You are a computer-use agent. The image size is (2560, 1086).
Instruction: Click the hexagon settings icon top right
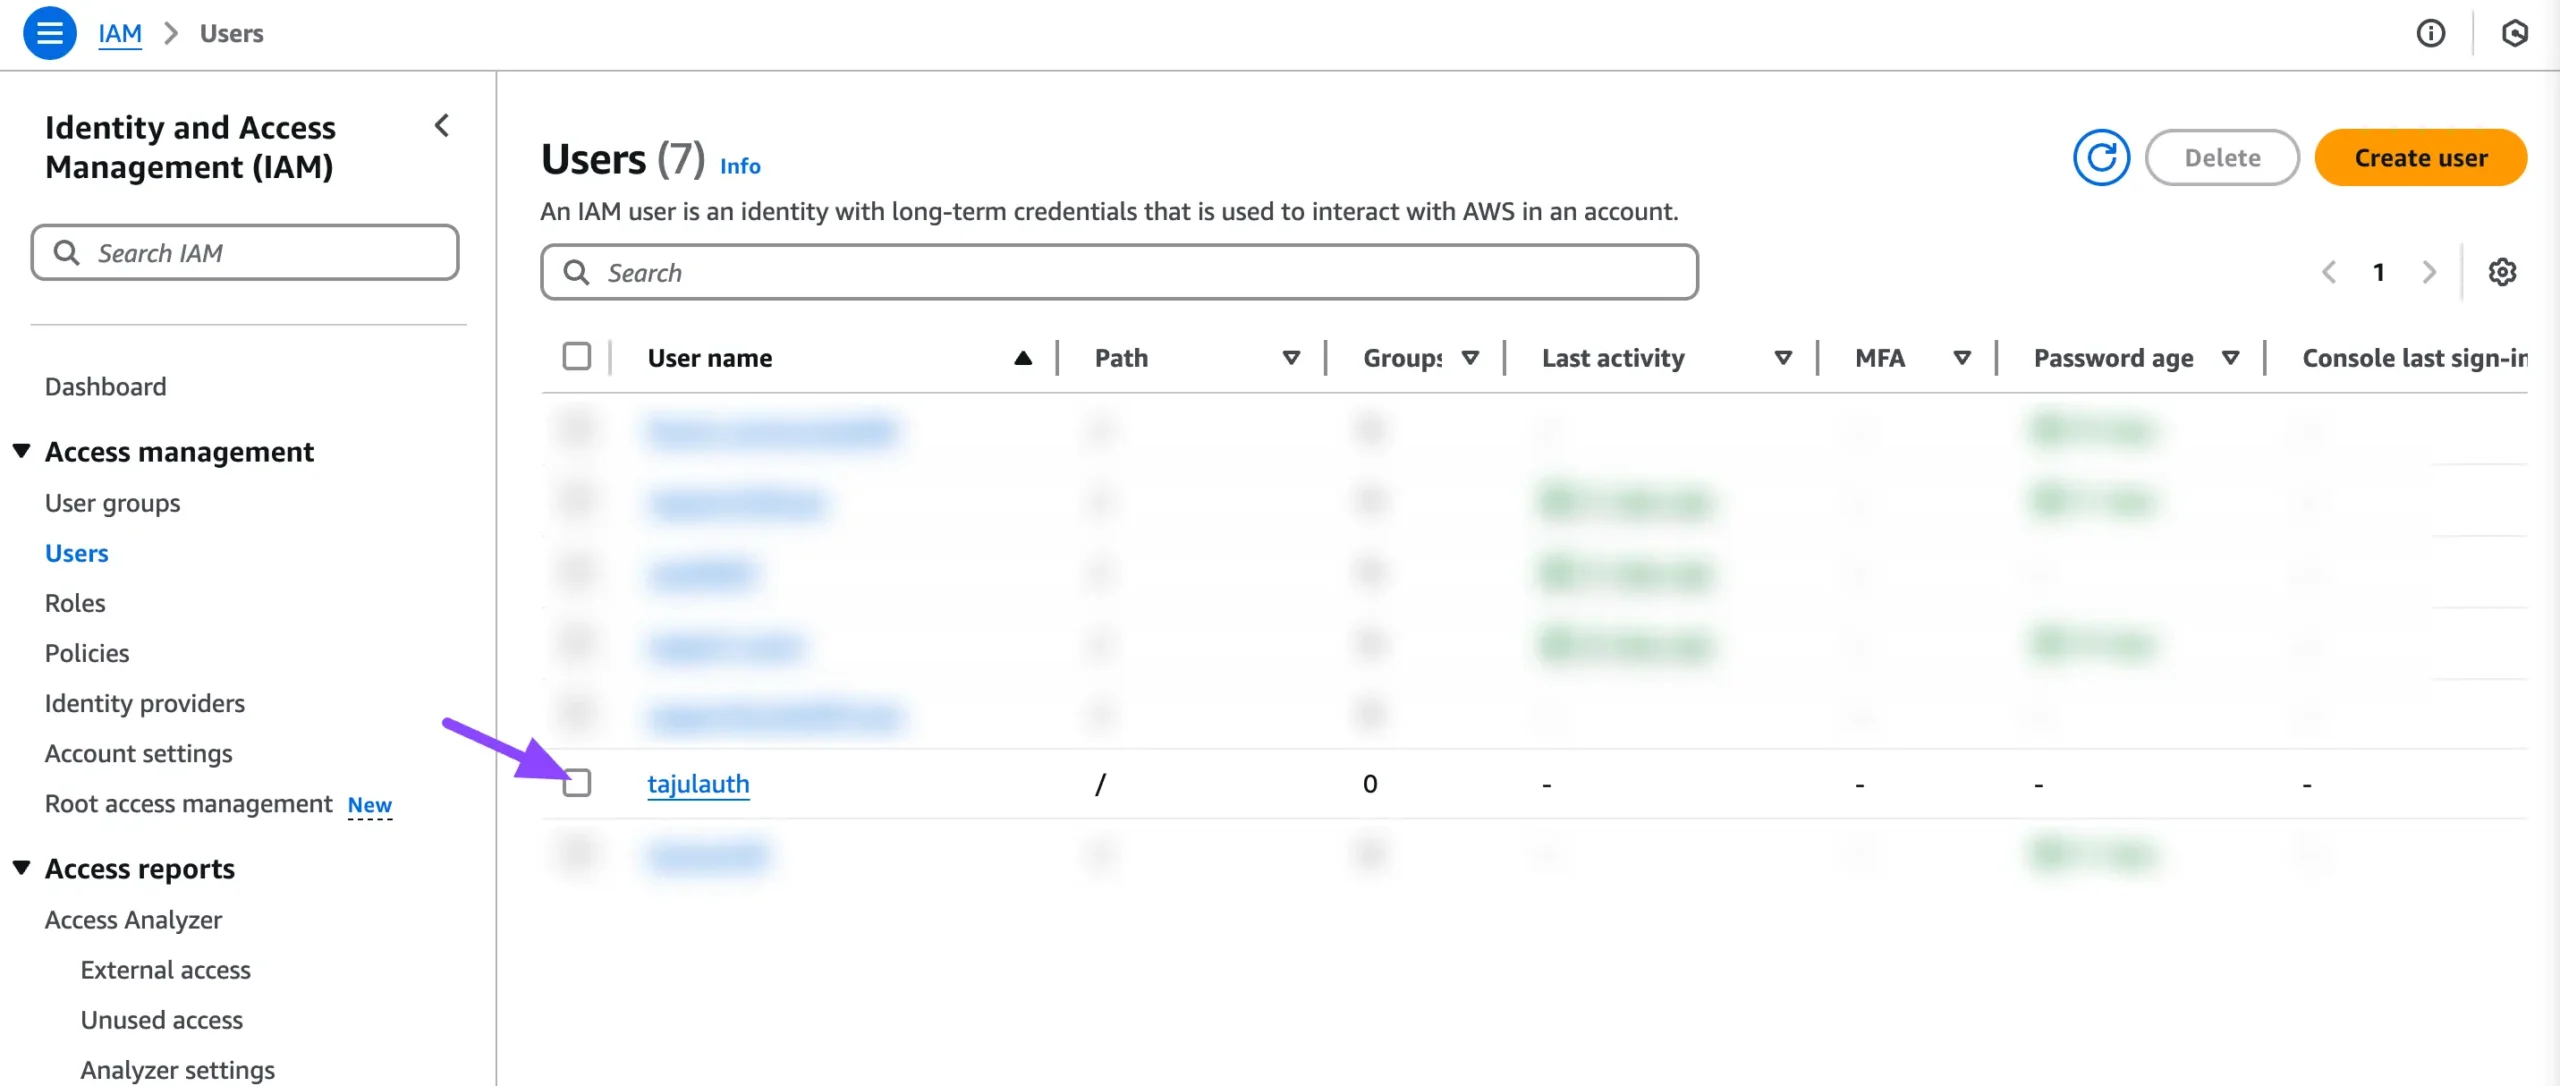2514,33
